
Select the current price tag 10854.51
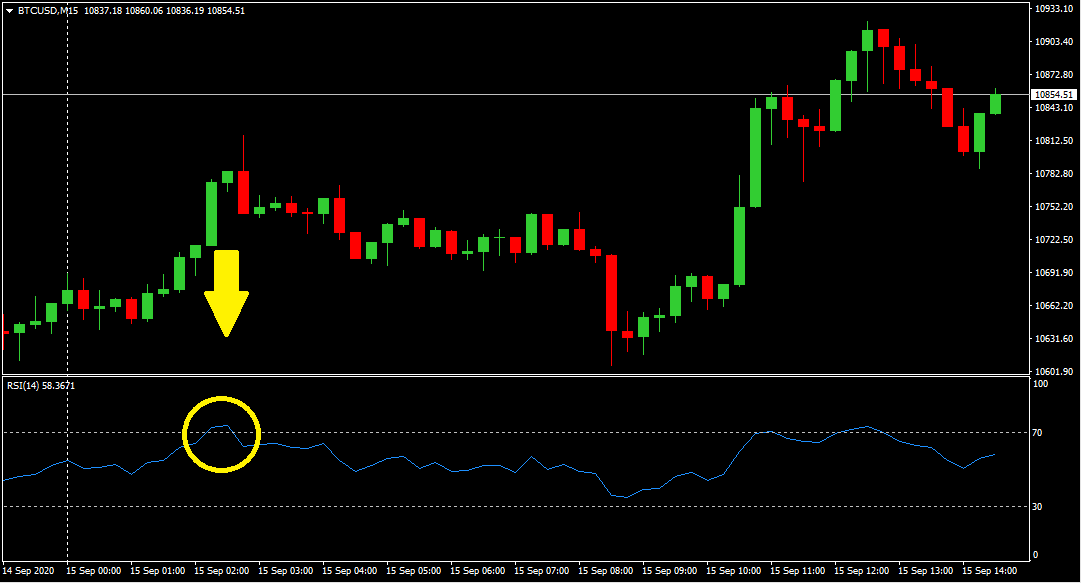pyautogui.click(x=1054, y=95)
